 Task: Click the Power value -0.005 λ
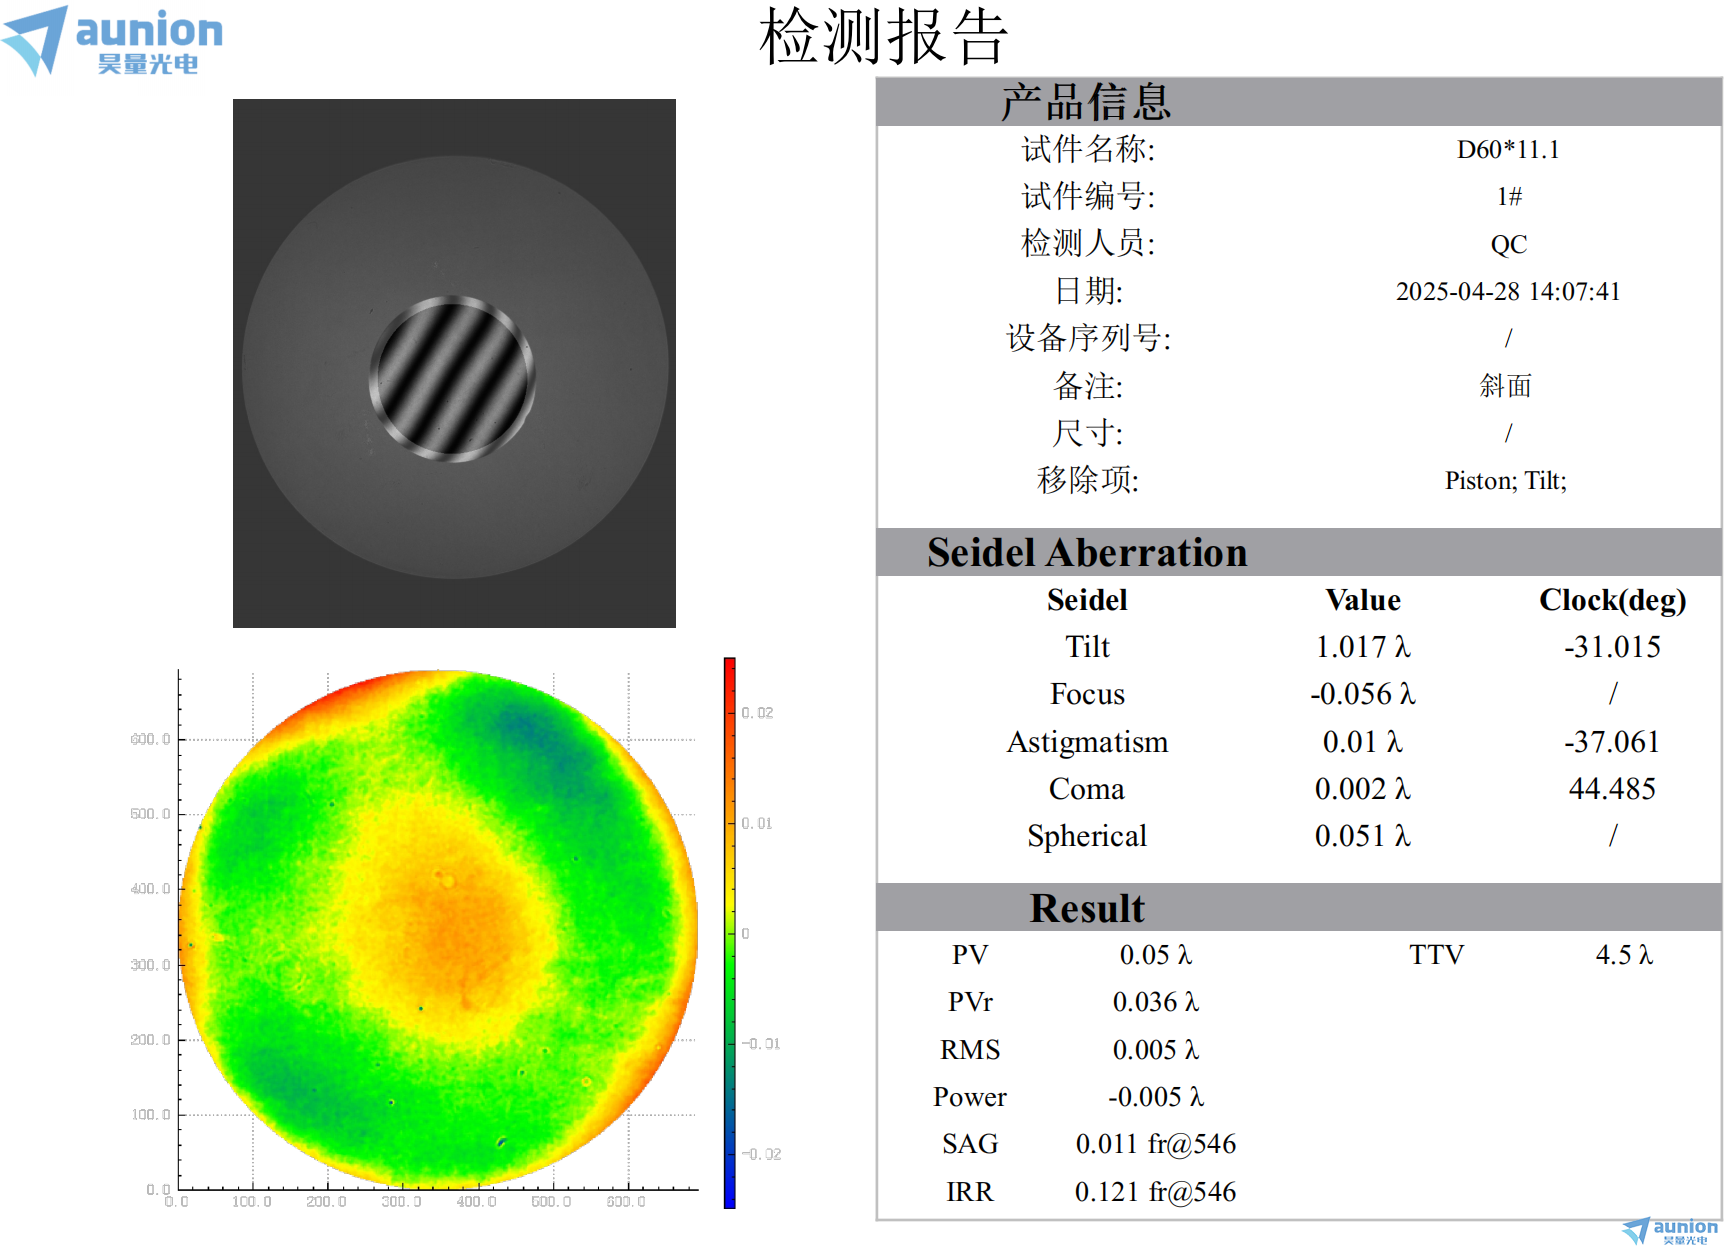pyautogui.click(x=1156, y=1097)
